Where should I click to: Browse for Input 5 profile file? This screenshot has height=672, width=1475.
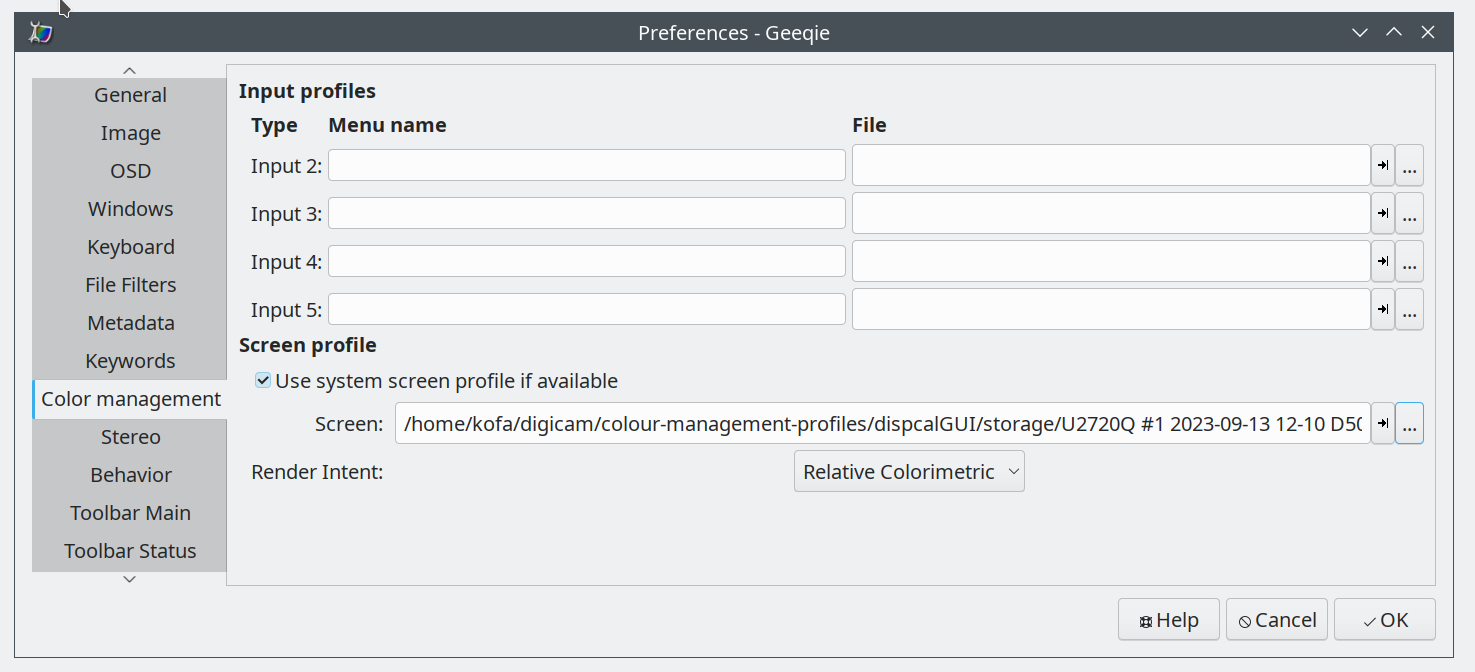click(x=1409, y=309)
